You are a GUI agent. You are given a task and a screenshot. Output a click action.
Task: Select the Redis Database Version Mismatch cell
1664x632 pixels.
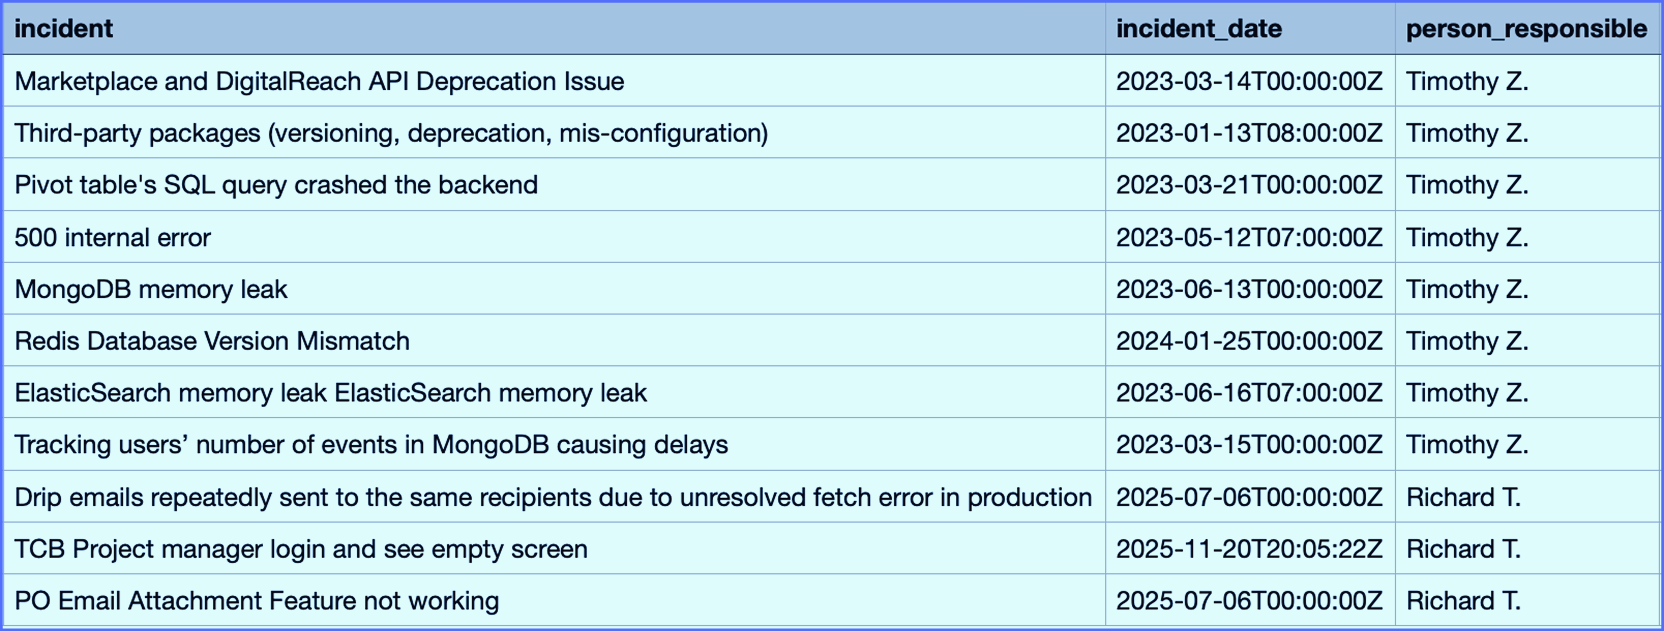(212, 341)
